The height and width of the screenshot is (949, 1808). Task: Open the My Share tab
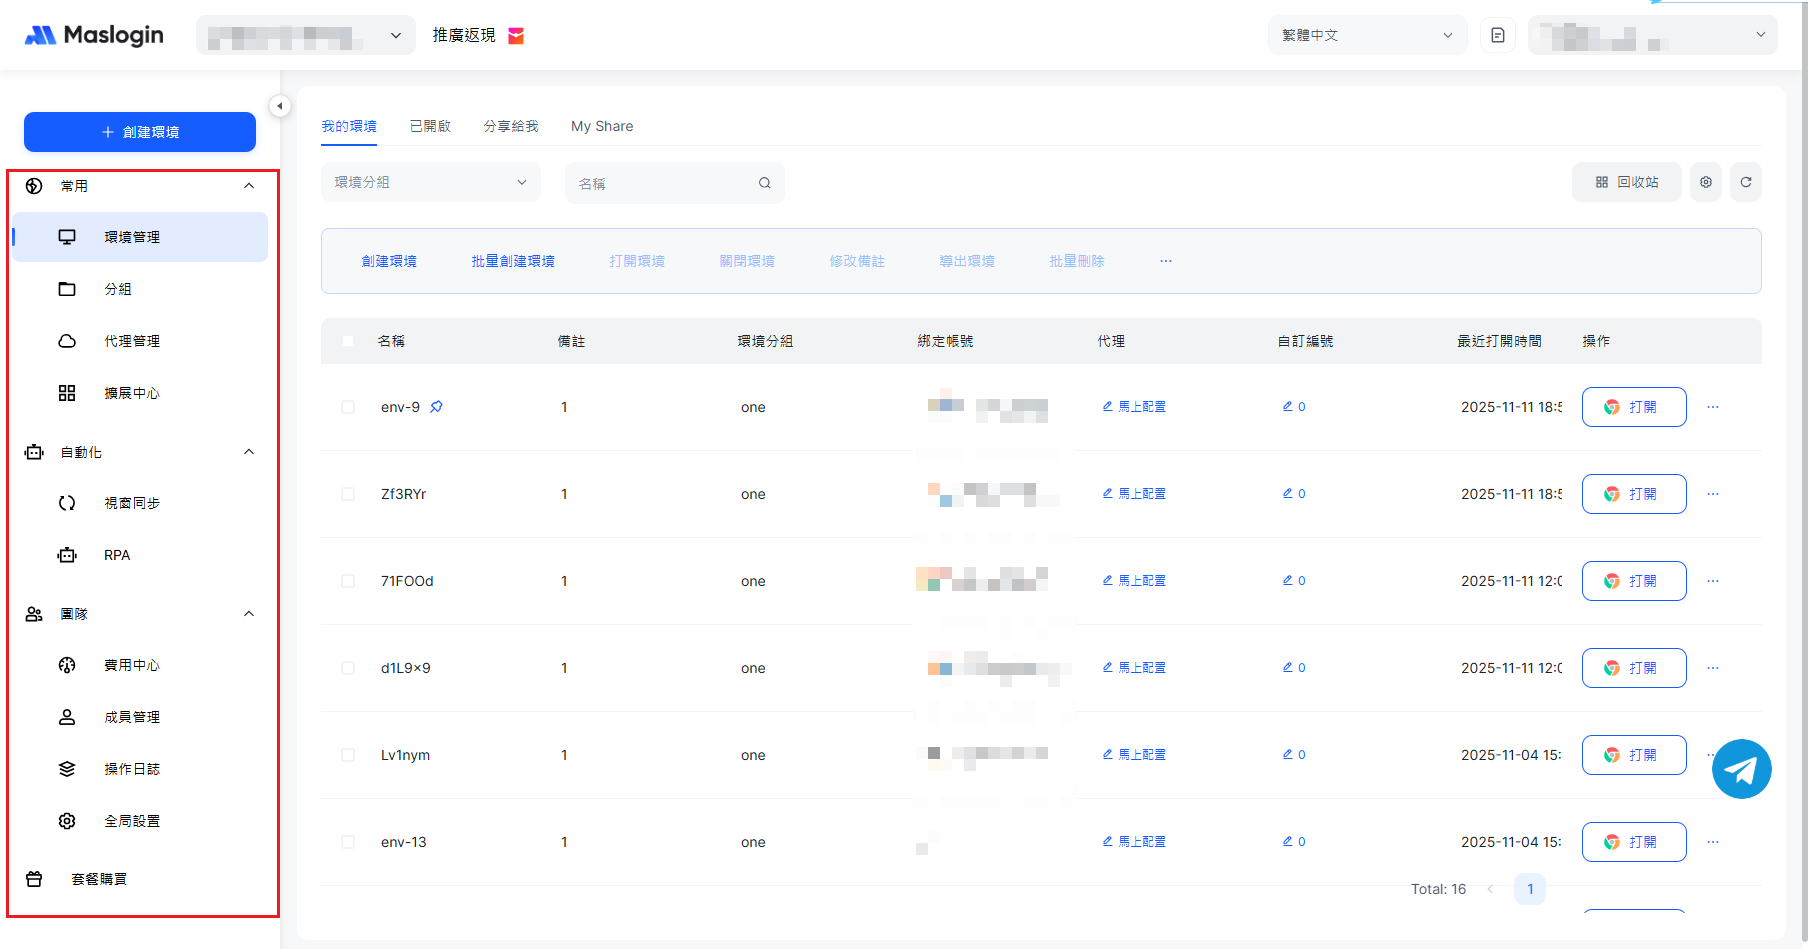602,126
